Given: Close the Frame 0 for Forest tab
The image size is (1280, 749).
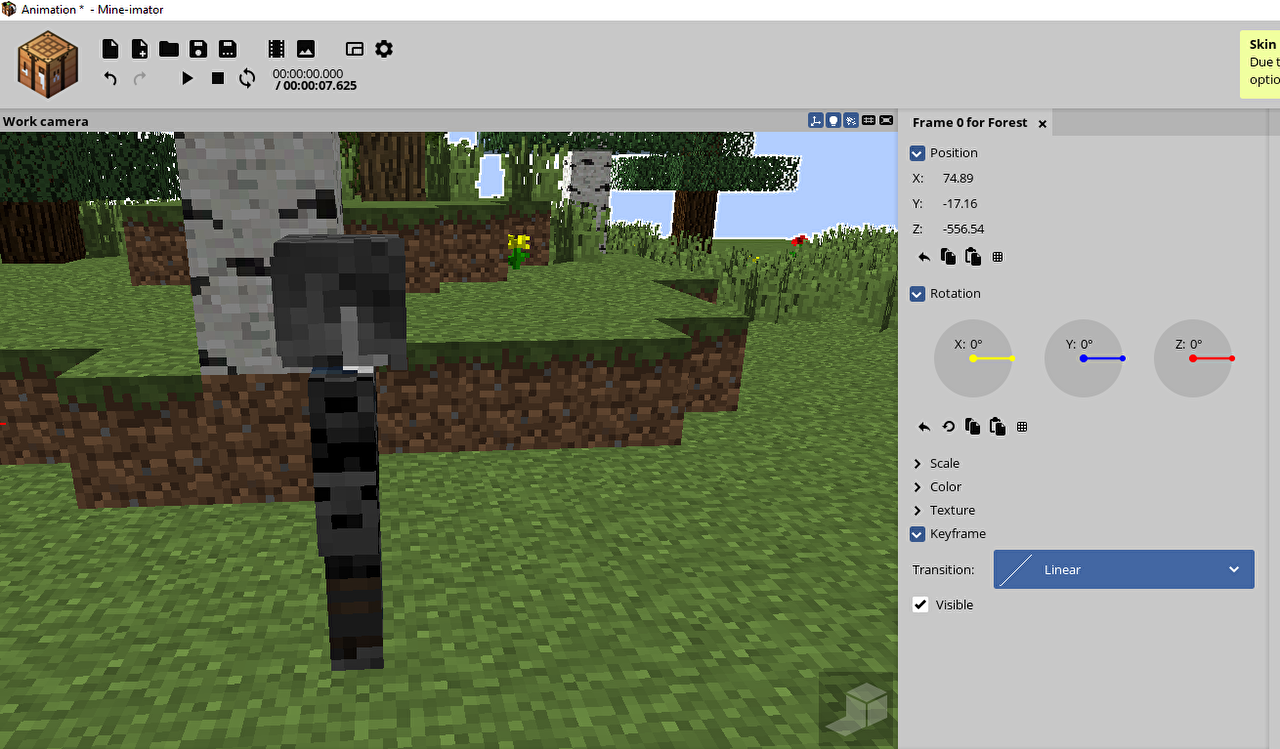Looking at the screenshot, I should 1042,123.
